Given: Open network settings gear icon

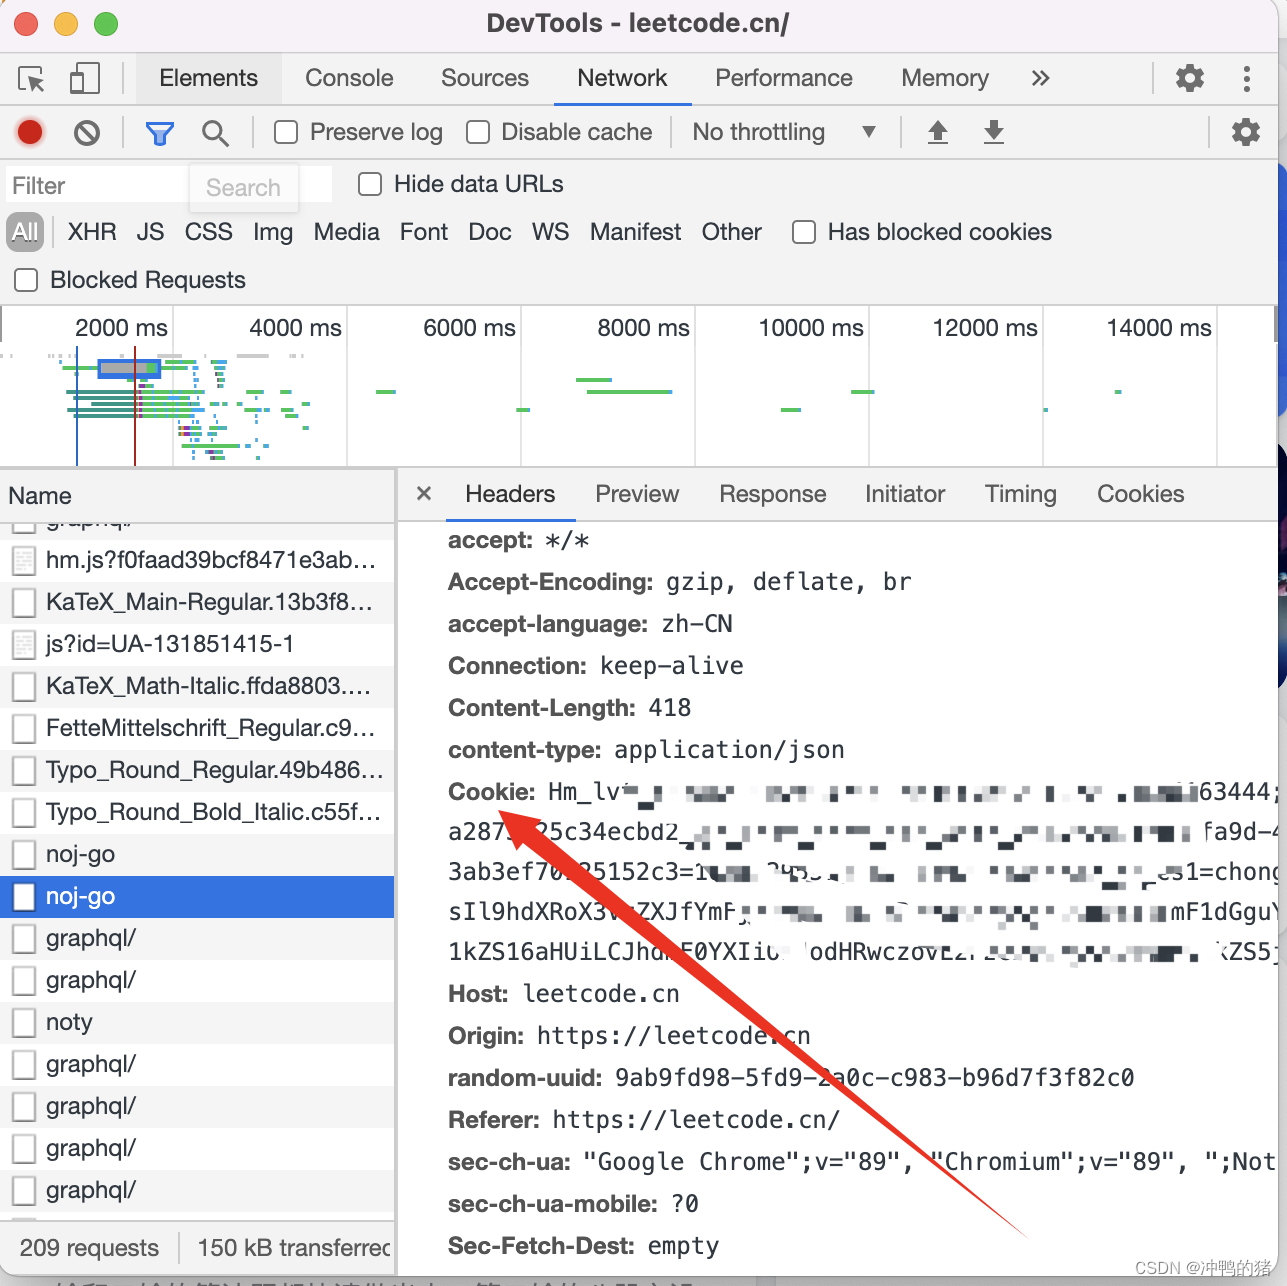Looking at the screenshot, I should pyautogui.click(x=1245, y=132).
